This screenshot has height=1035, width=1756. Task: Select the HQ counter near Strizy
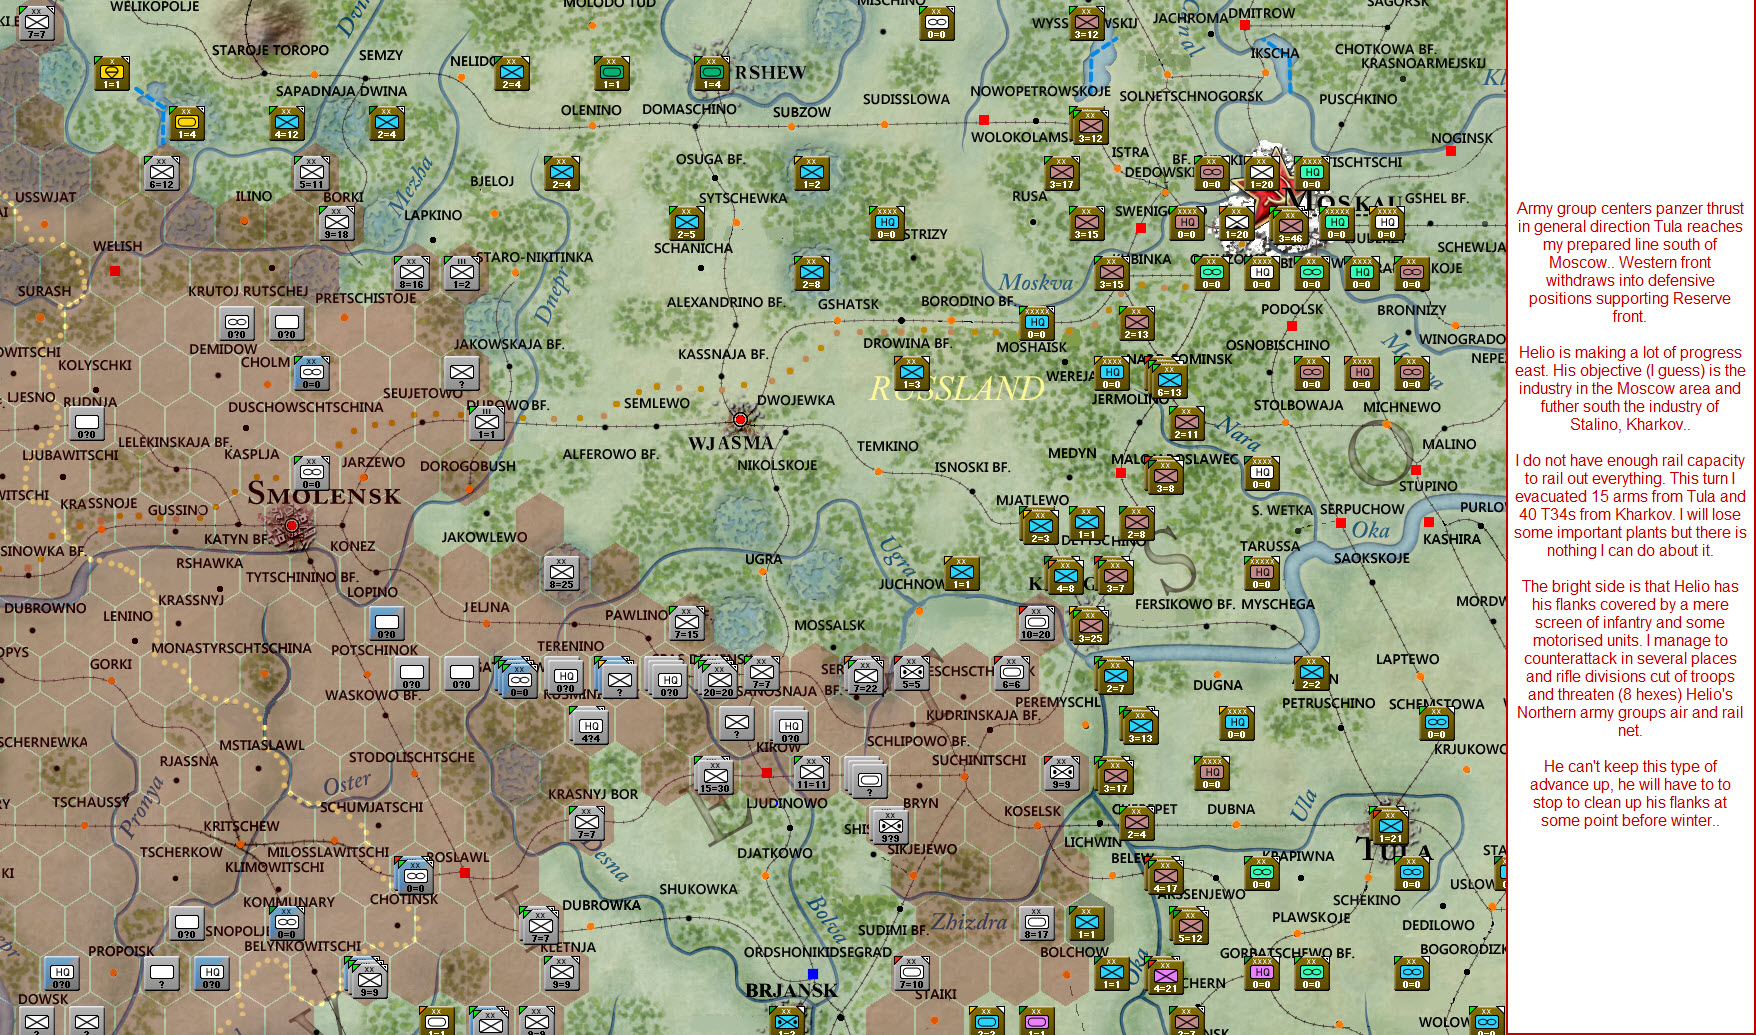point(886,223)
